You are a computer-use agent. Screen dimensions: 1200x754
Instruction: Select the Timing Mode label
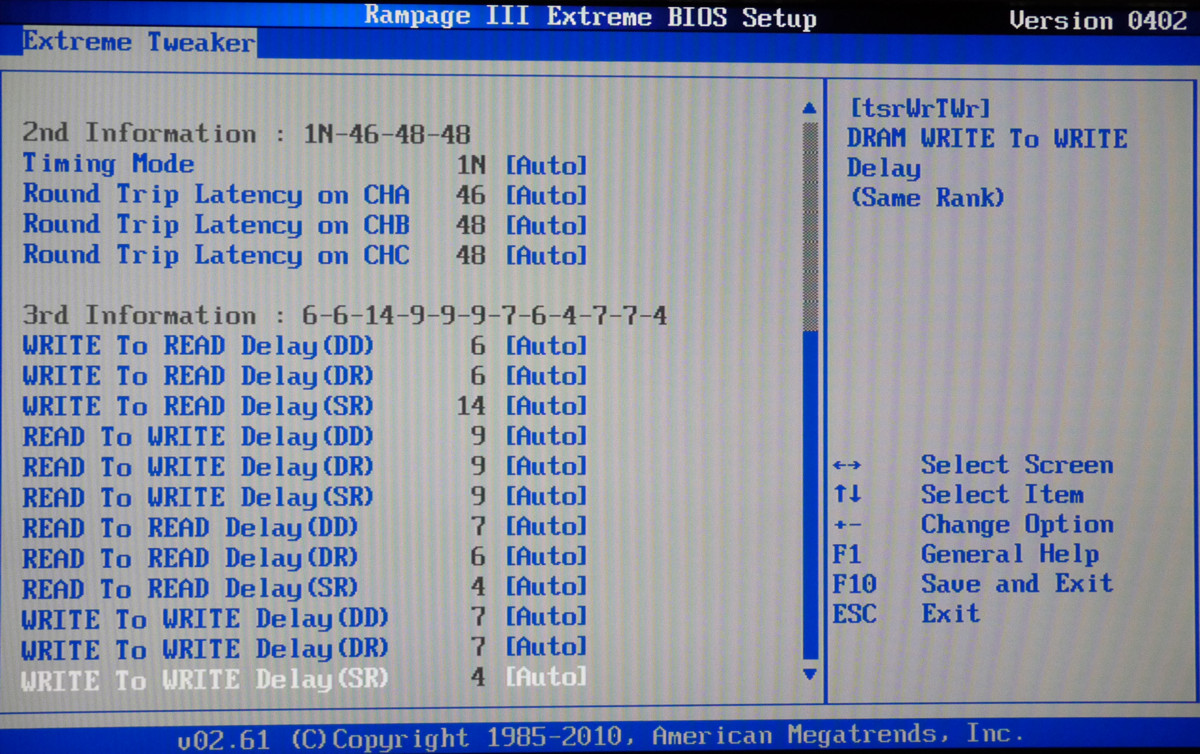tap(108, 164)
